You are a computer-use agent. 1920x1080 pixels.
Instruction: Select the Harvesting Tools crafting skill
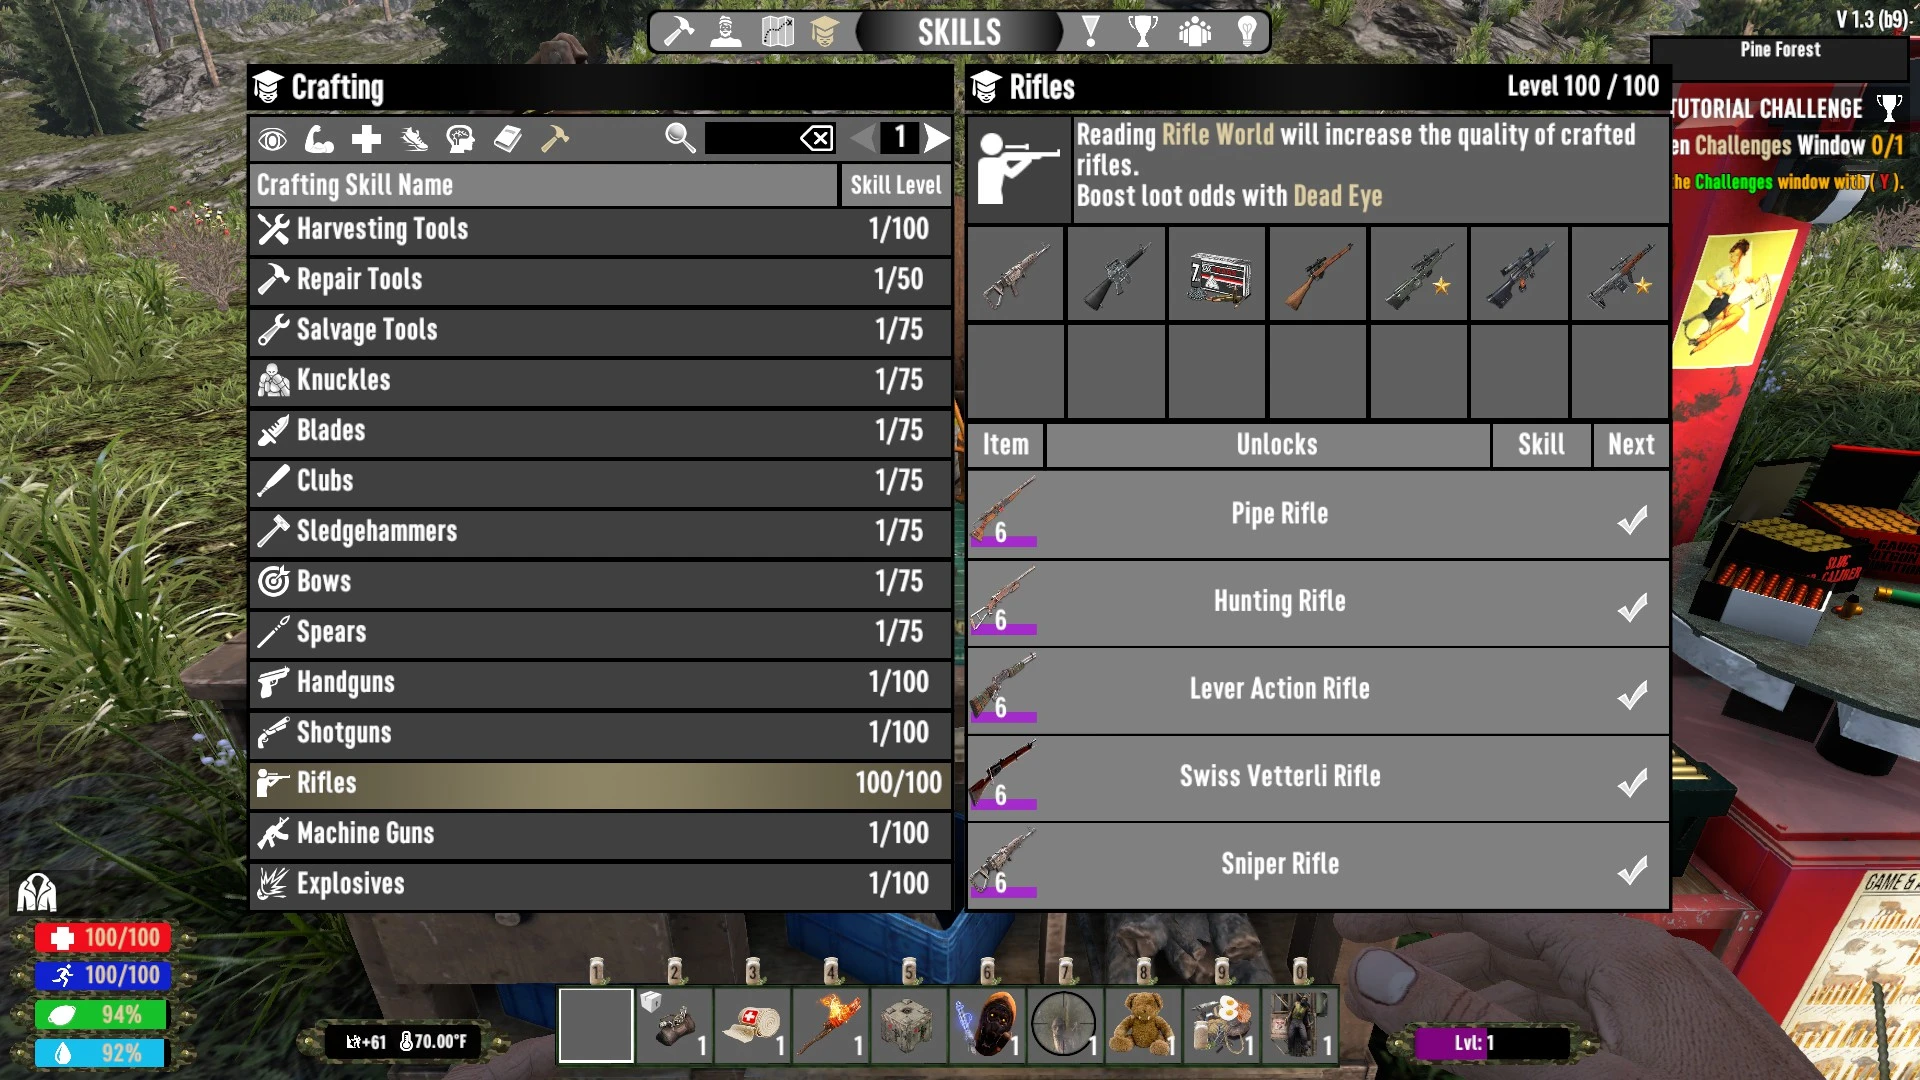[x=600, y=229]
